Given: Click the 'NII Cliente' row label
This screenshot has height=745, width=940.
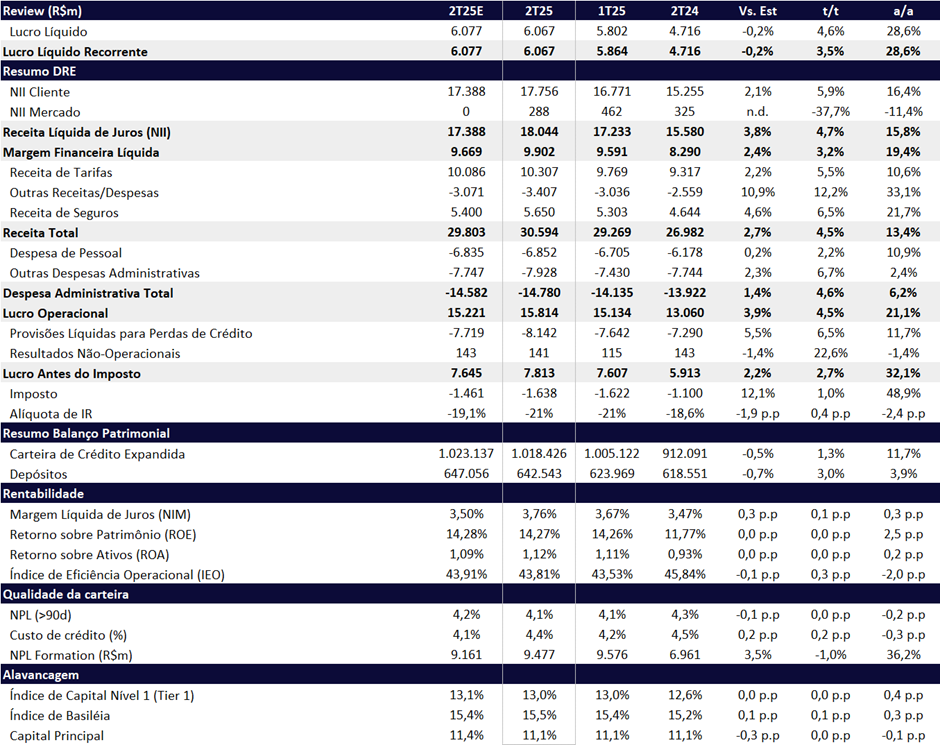Looking at the screenshot, I should [x=40, y=92].
